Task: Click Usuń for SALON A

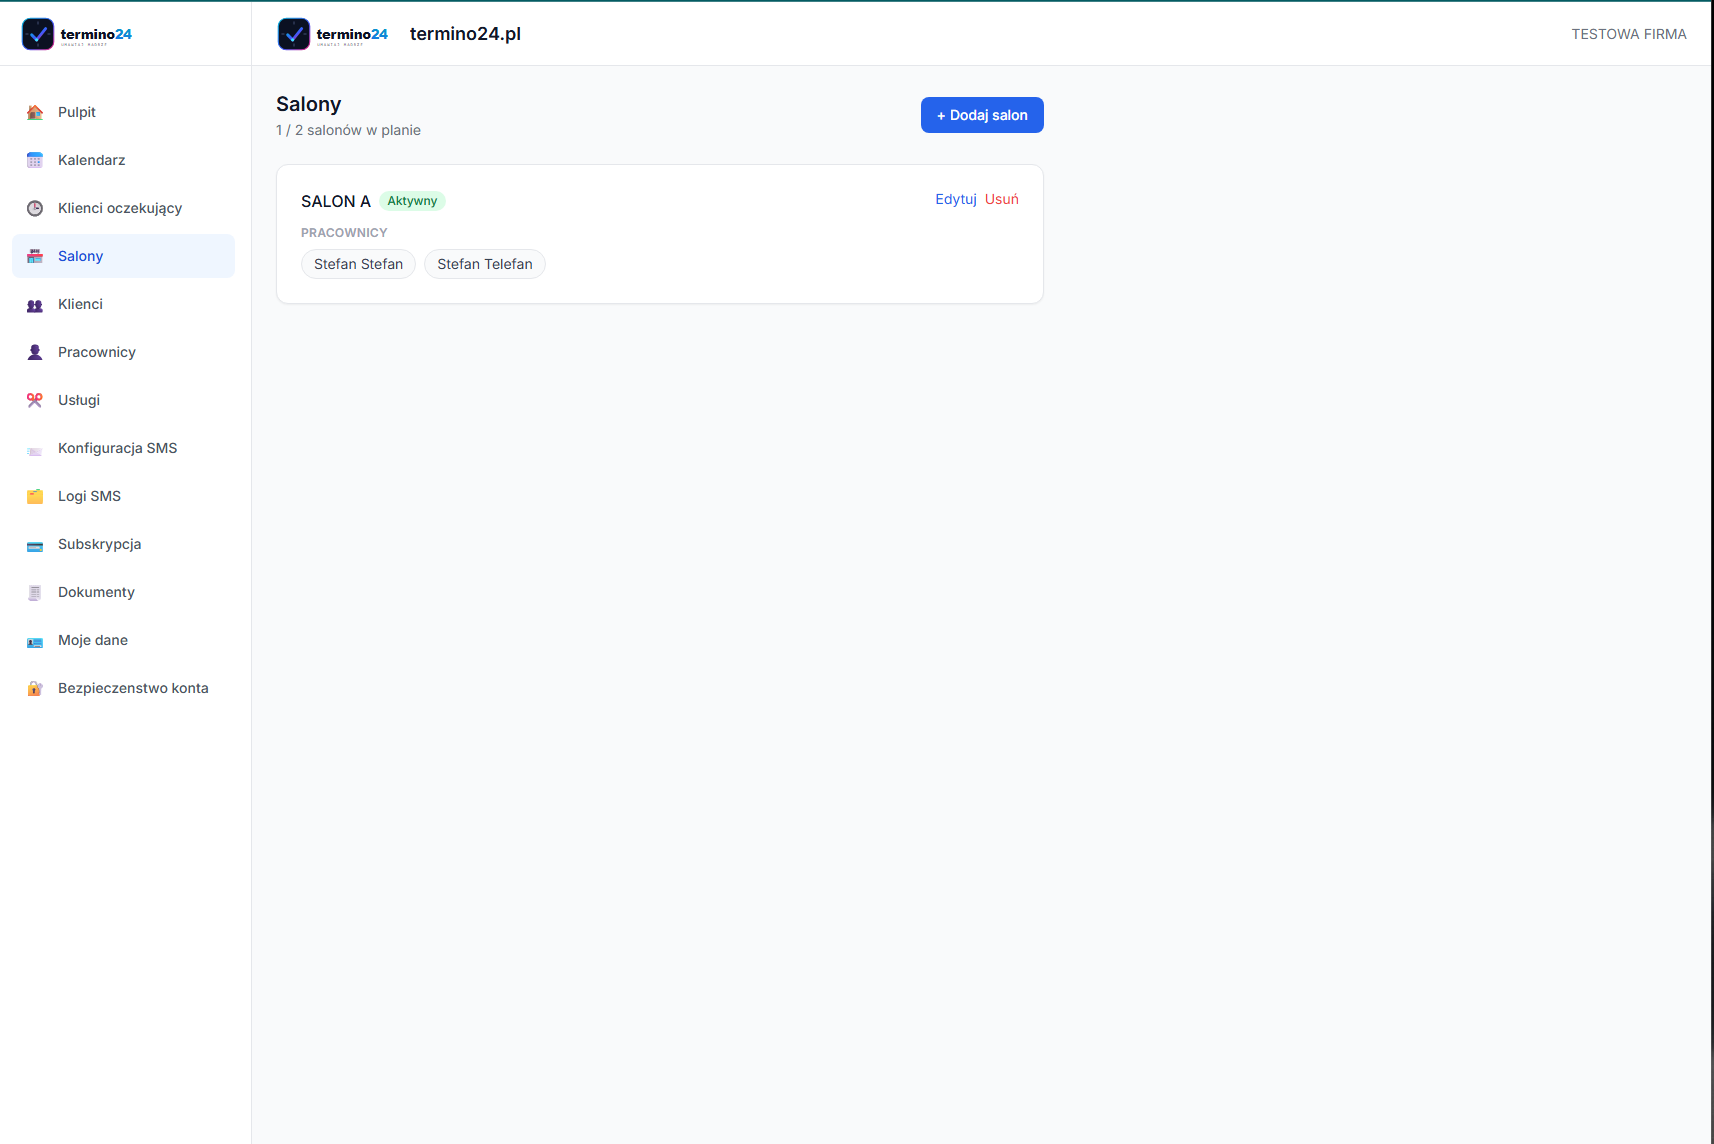Action: tap(1002, 199)
